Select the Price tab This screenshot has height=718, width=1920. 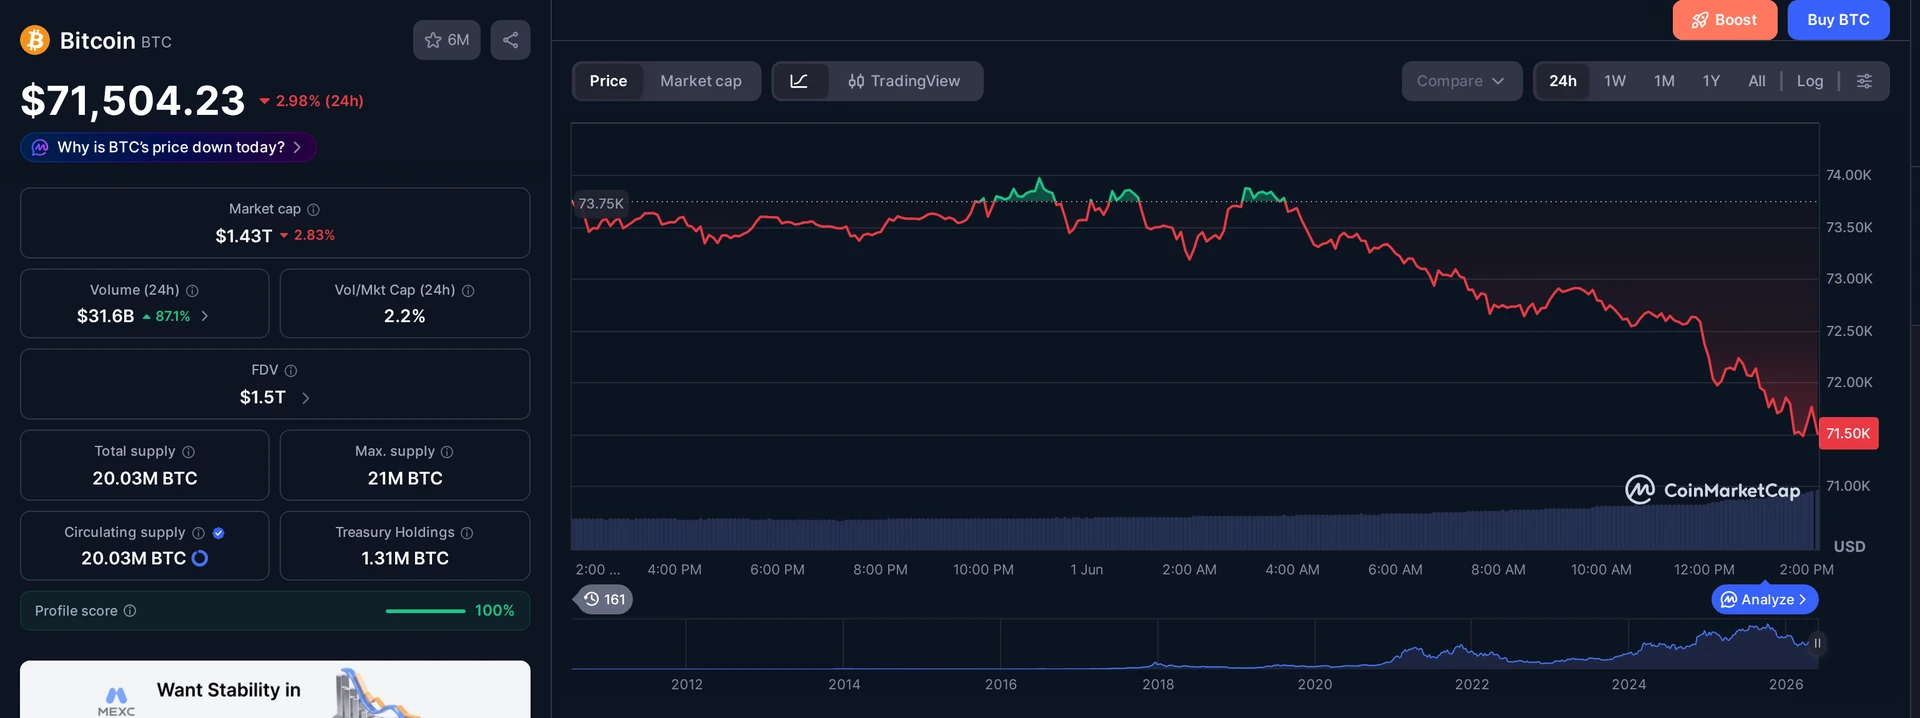[608, 81]
